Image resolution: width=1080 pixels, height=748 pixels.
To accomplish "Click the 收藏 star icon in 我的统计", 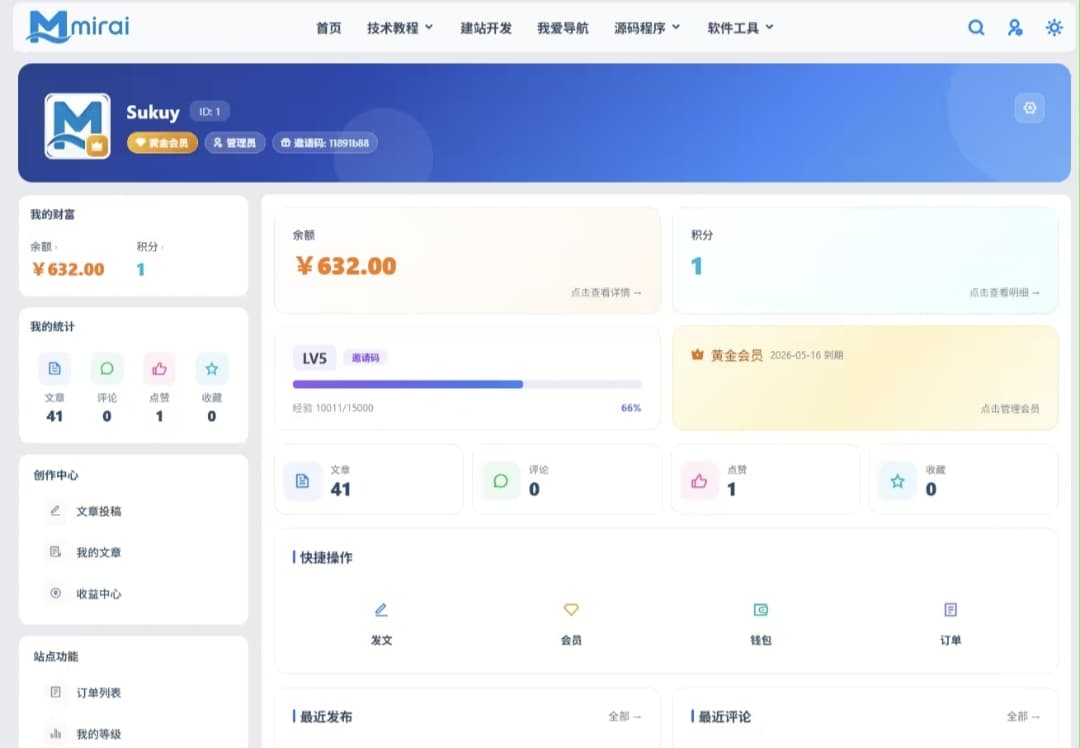I will click(x=211, y=369).
